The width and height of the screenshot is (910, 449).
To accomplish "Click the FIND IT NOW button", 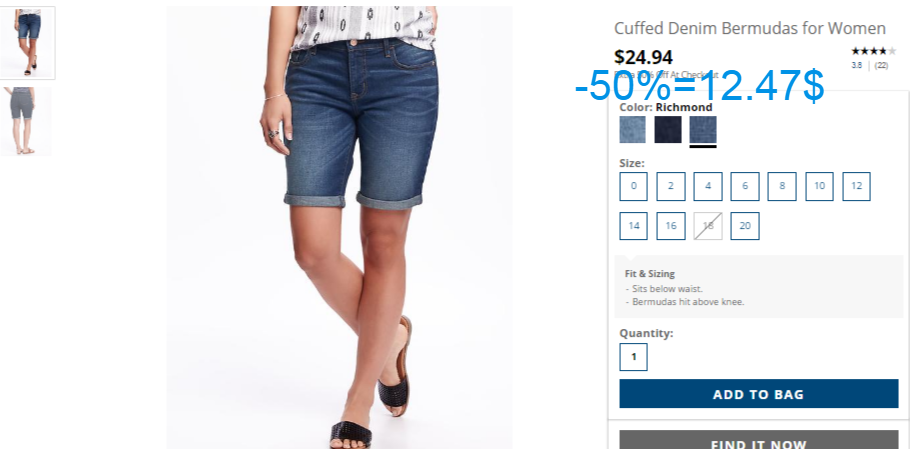I will point(759,440).
